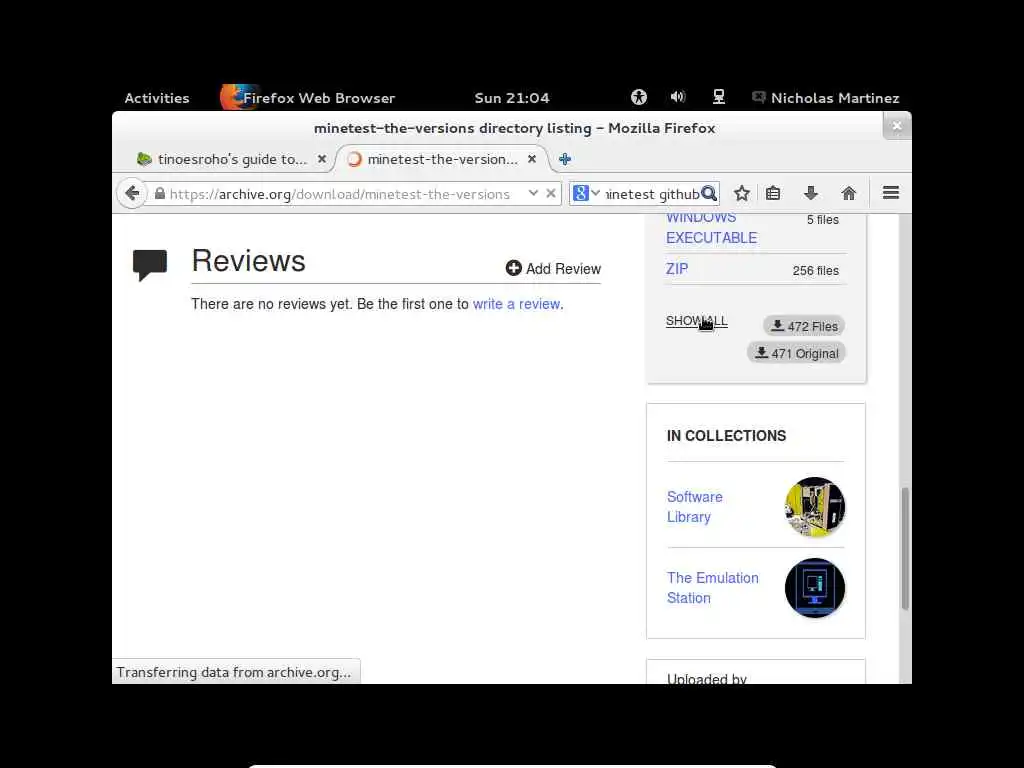This screenshot has height=768, width=1024.
Task: Click the Reviews heading text
Action: (248, 261)
